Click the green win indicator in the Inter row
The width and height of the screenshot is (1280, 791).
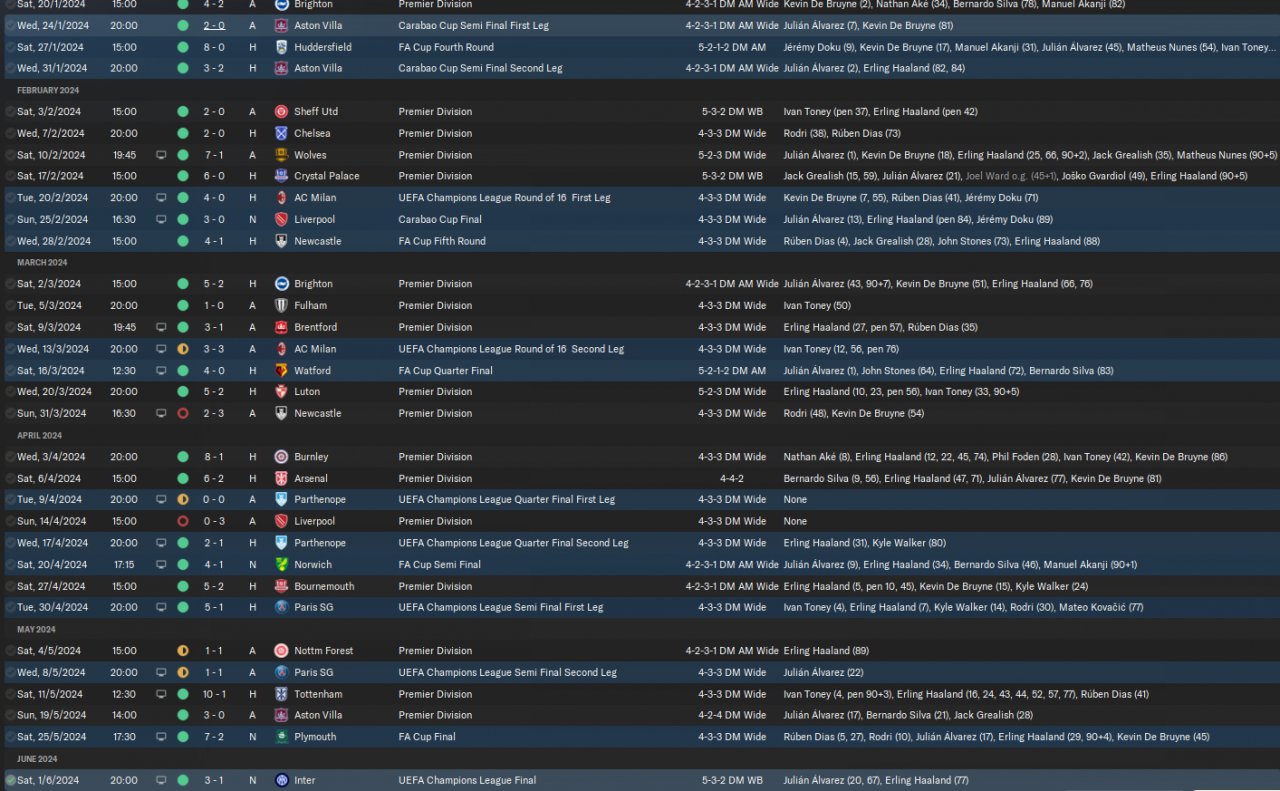[183, 781]
